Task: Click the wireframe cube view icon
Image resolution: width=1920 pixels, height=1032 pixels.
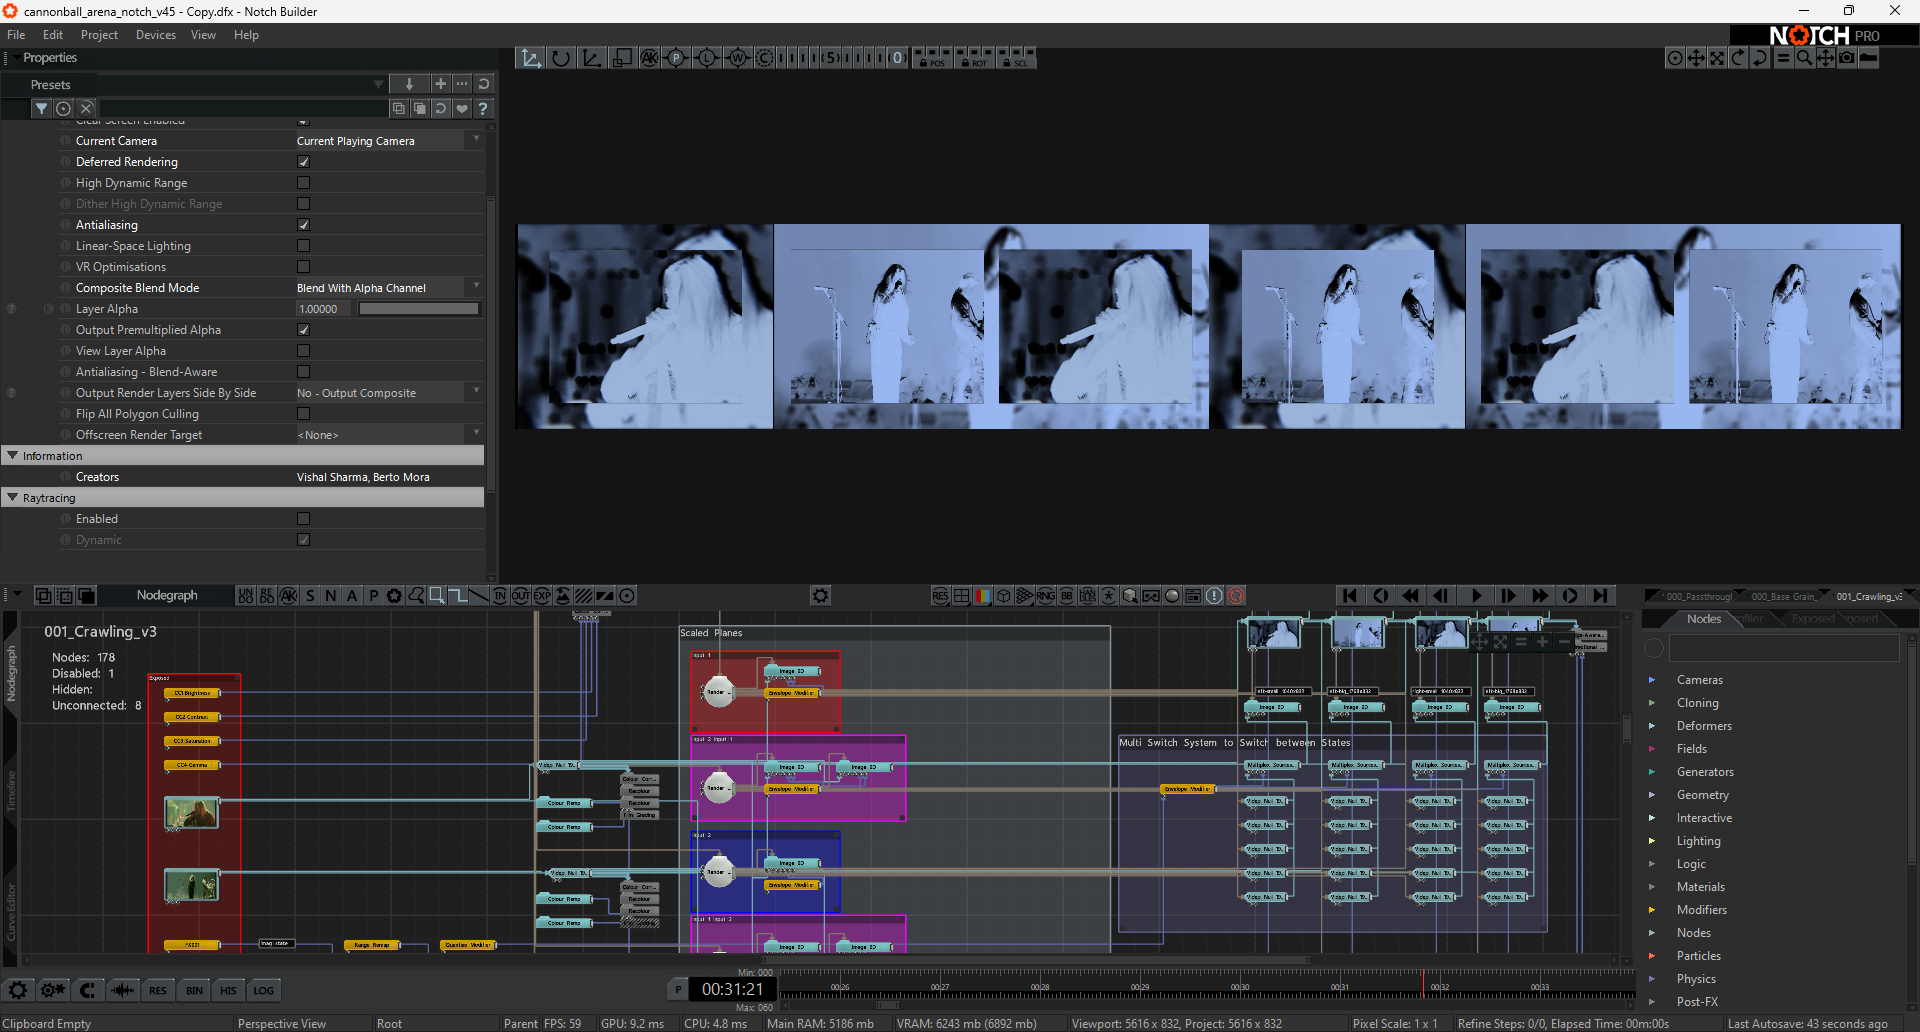Action: point(1003,595)
